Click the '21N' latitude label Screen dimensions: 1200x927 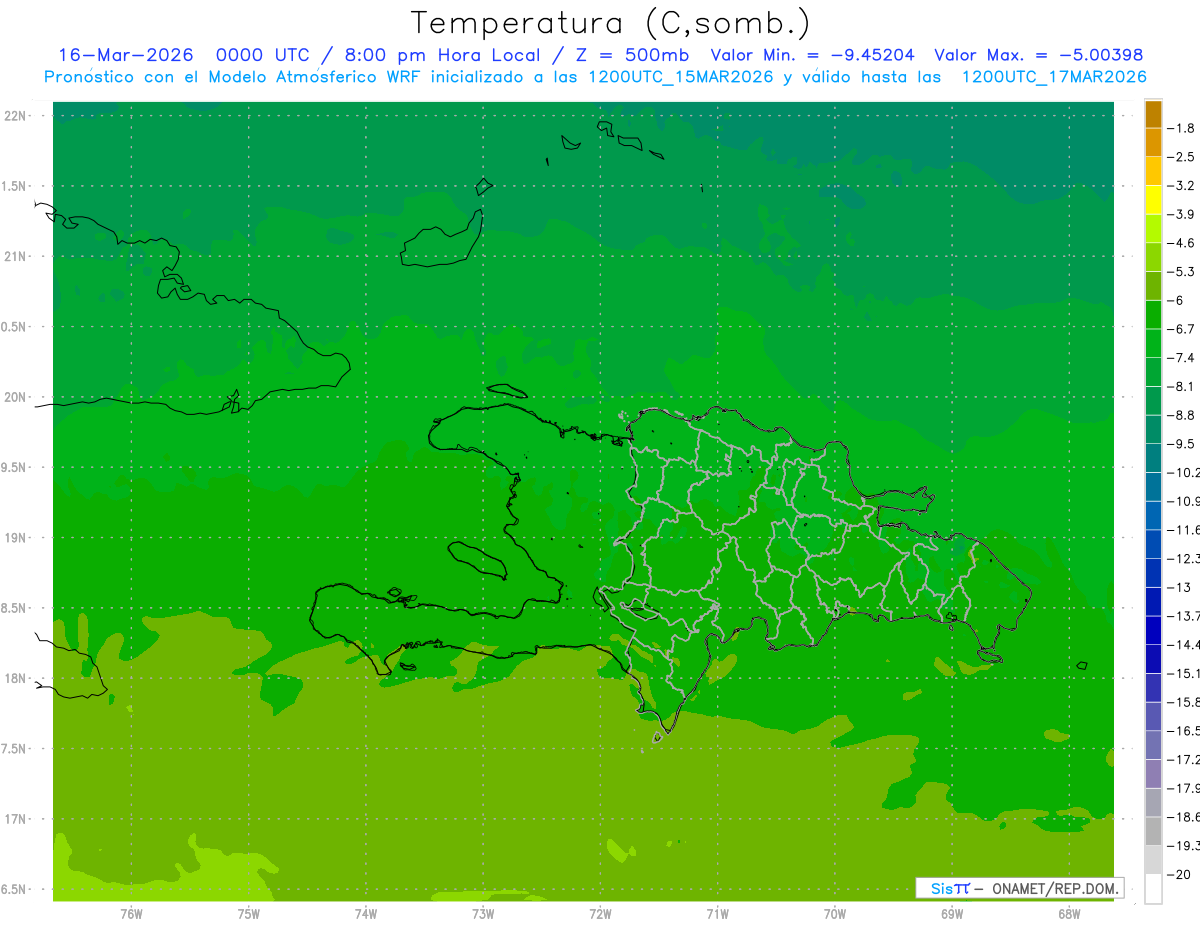tap(17, 256)
